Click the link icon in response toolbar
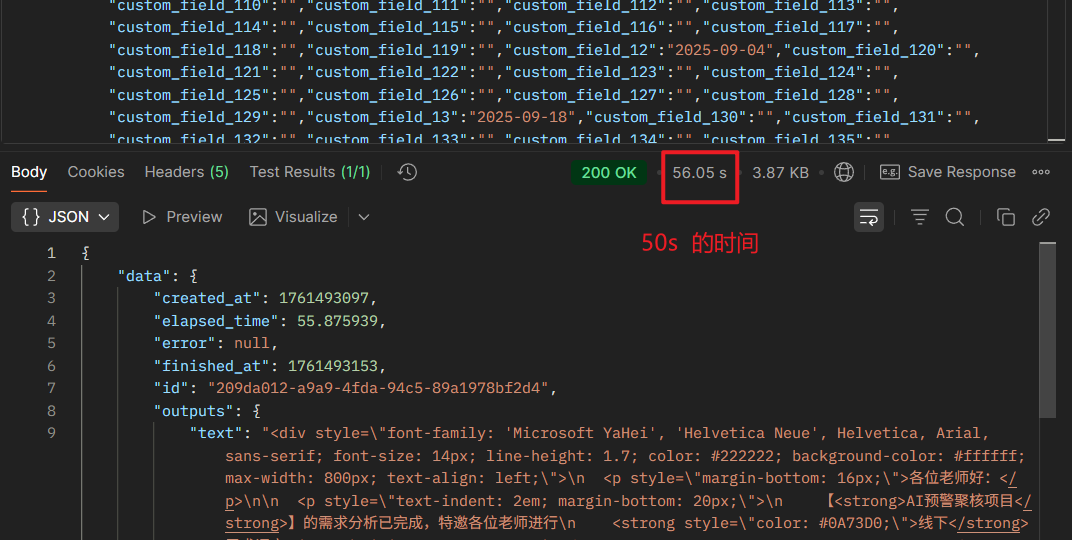 click(1041, 217)
